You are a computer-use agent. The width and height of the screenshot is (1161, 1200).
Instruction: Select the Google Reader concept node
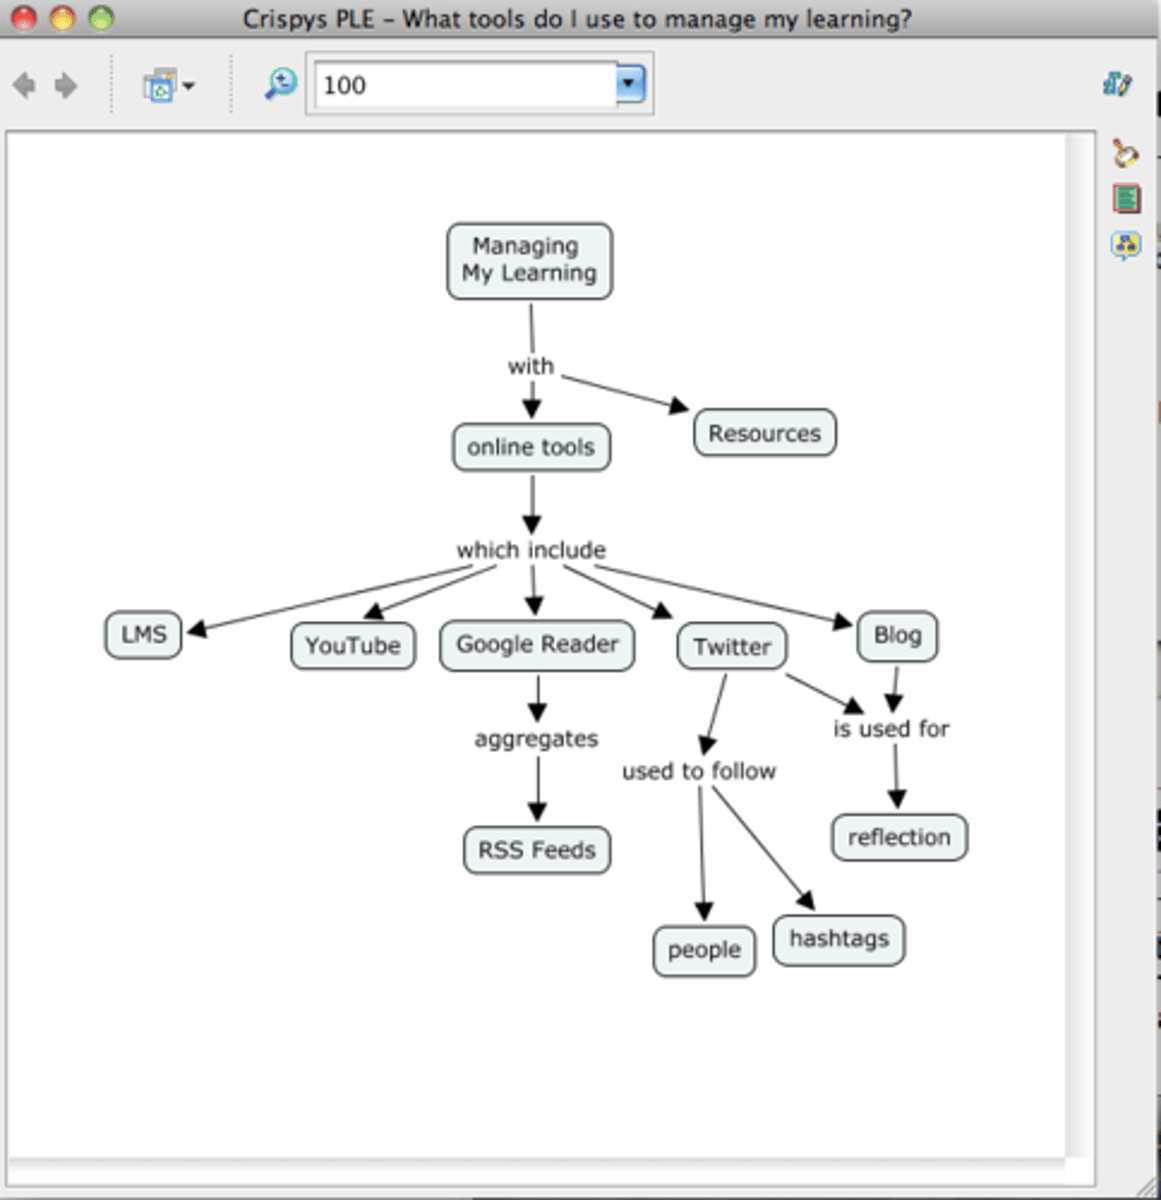click(x=537, y=645)
